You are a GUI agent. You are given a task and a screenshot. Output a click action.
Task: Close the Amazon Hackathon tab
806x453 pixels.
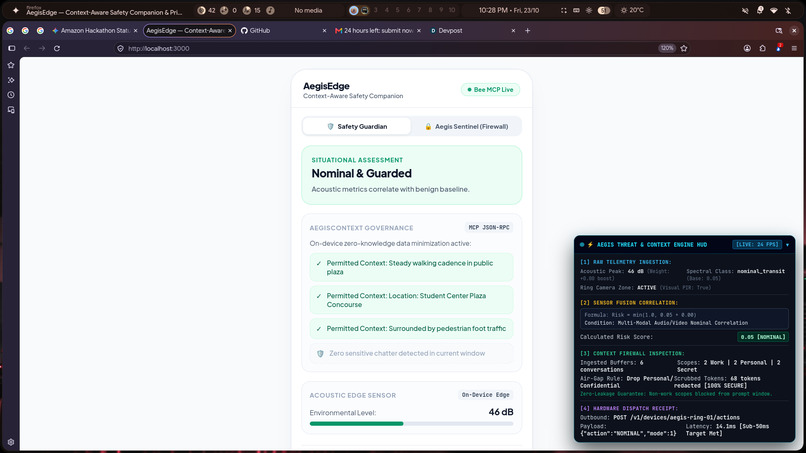pos(135,31)
